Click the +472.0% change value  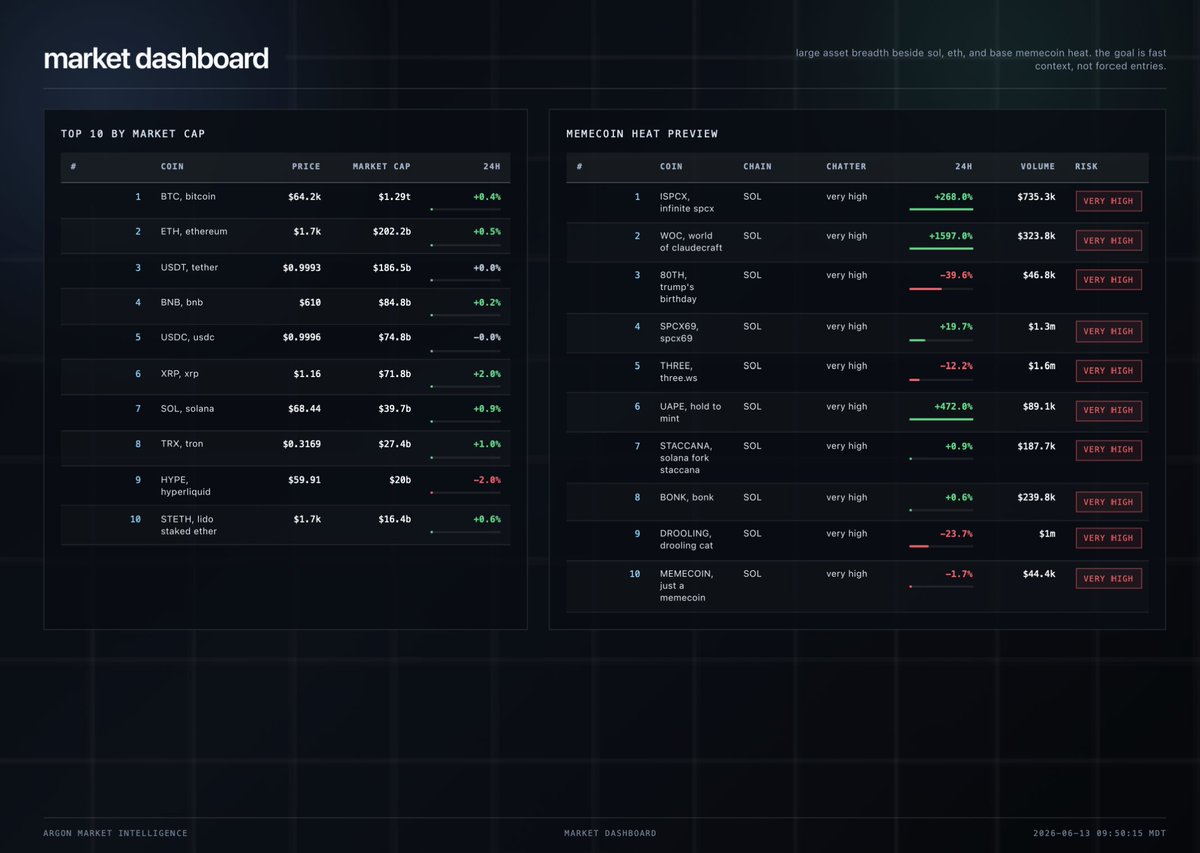point(953,407)
